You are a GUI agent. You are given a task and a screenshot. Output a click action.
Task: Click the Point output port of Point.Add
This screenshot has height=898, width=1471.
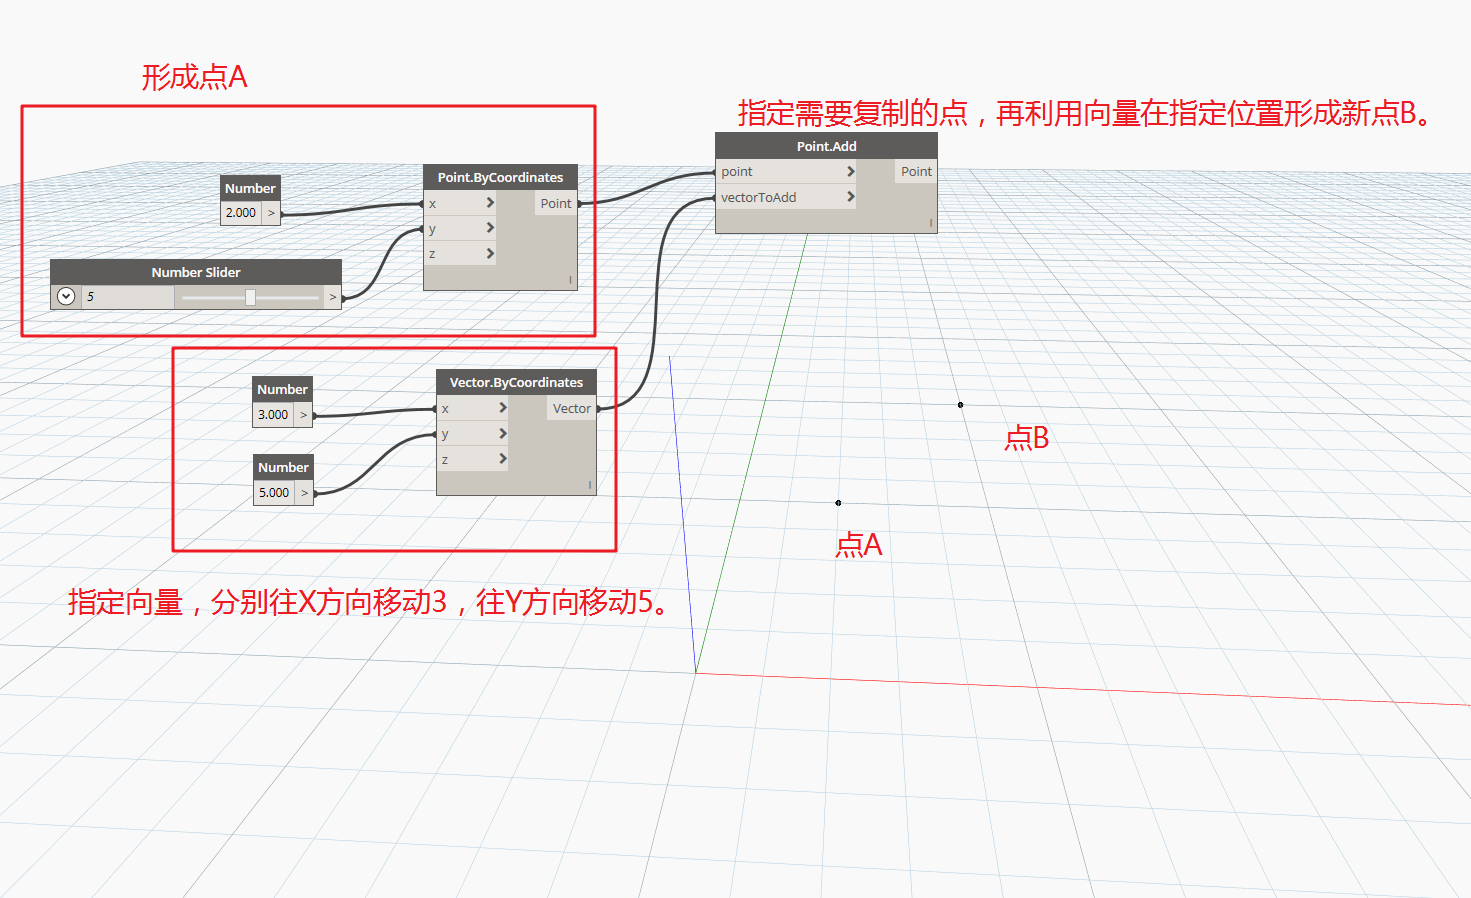(916, 172)
